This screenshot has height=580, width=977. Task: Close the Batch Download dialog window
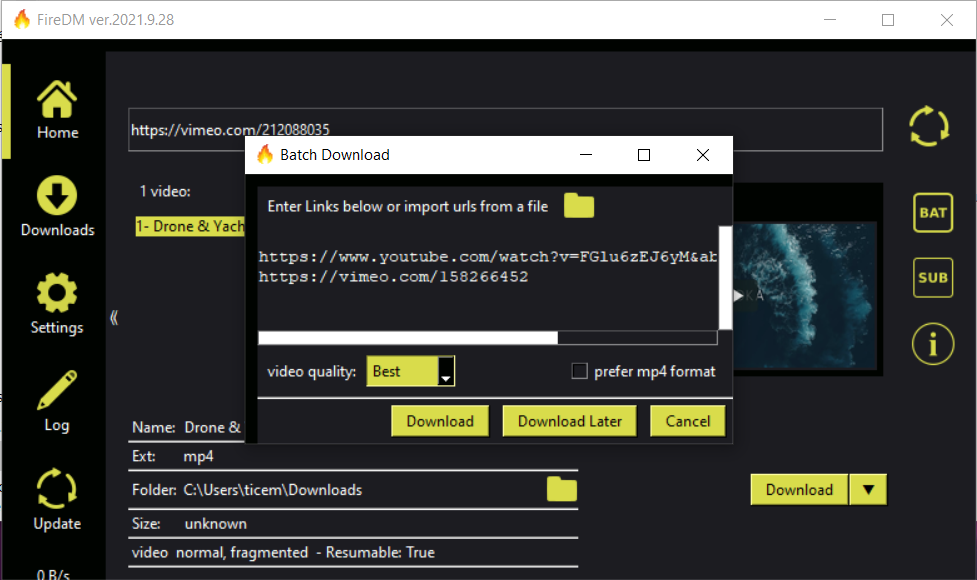pos(703,155)
